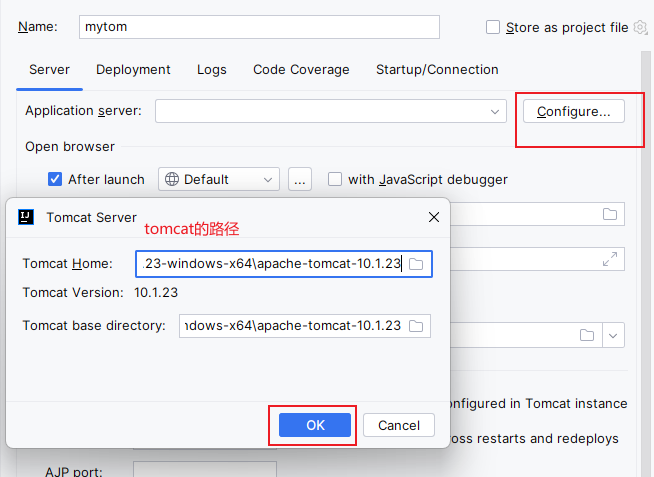Click folder icon next to lower right dropdown
This screenshot has height=477, width=654.
pyautogui.click(x=587, y=335)
